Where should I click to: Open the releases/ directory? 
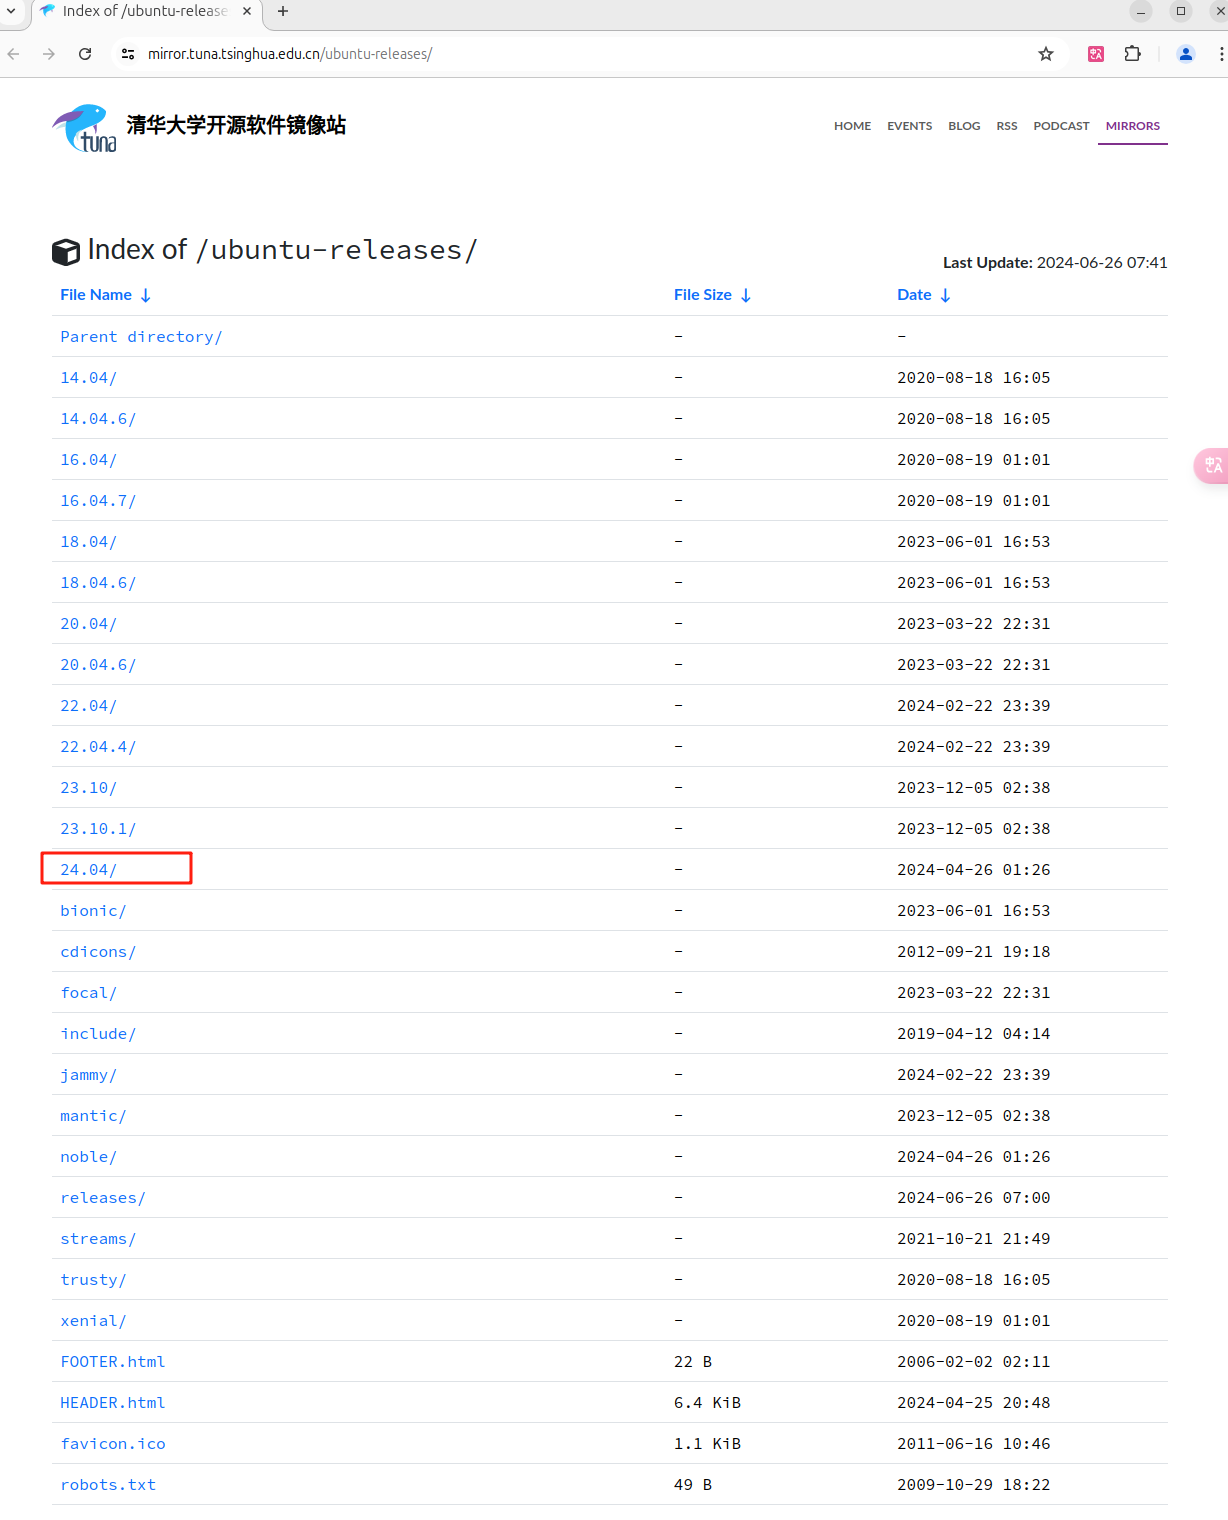pyautogui.click(x=103, y=1198)
